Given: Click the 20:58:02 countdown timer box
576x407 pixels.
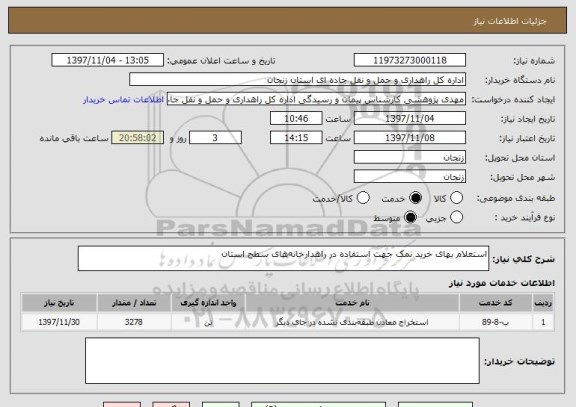Looking at the screenshot, I should [x=138, y=138].
